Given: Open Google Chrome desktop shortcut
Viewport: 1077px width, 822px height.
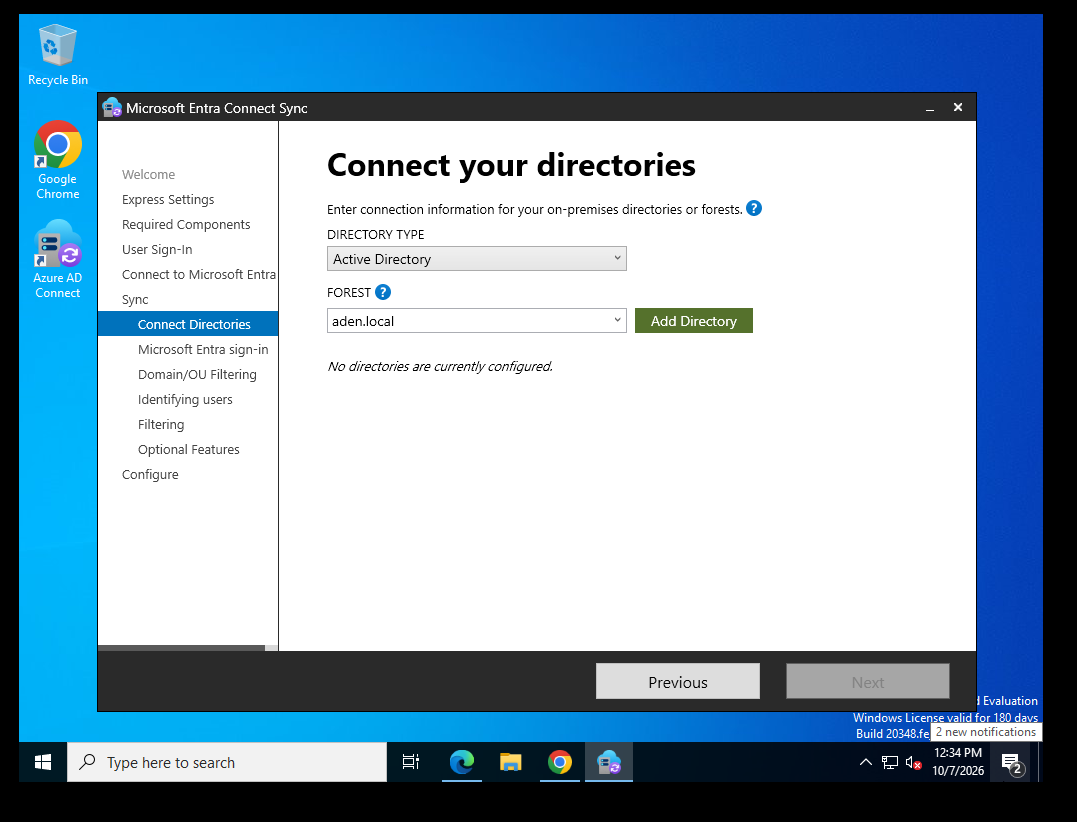Looking at the screenshot, I should [x=58, y=160].
